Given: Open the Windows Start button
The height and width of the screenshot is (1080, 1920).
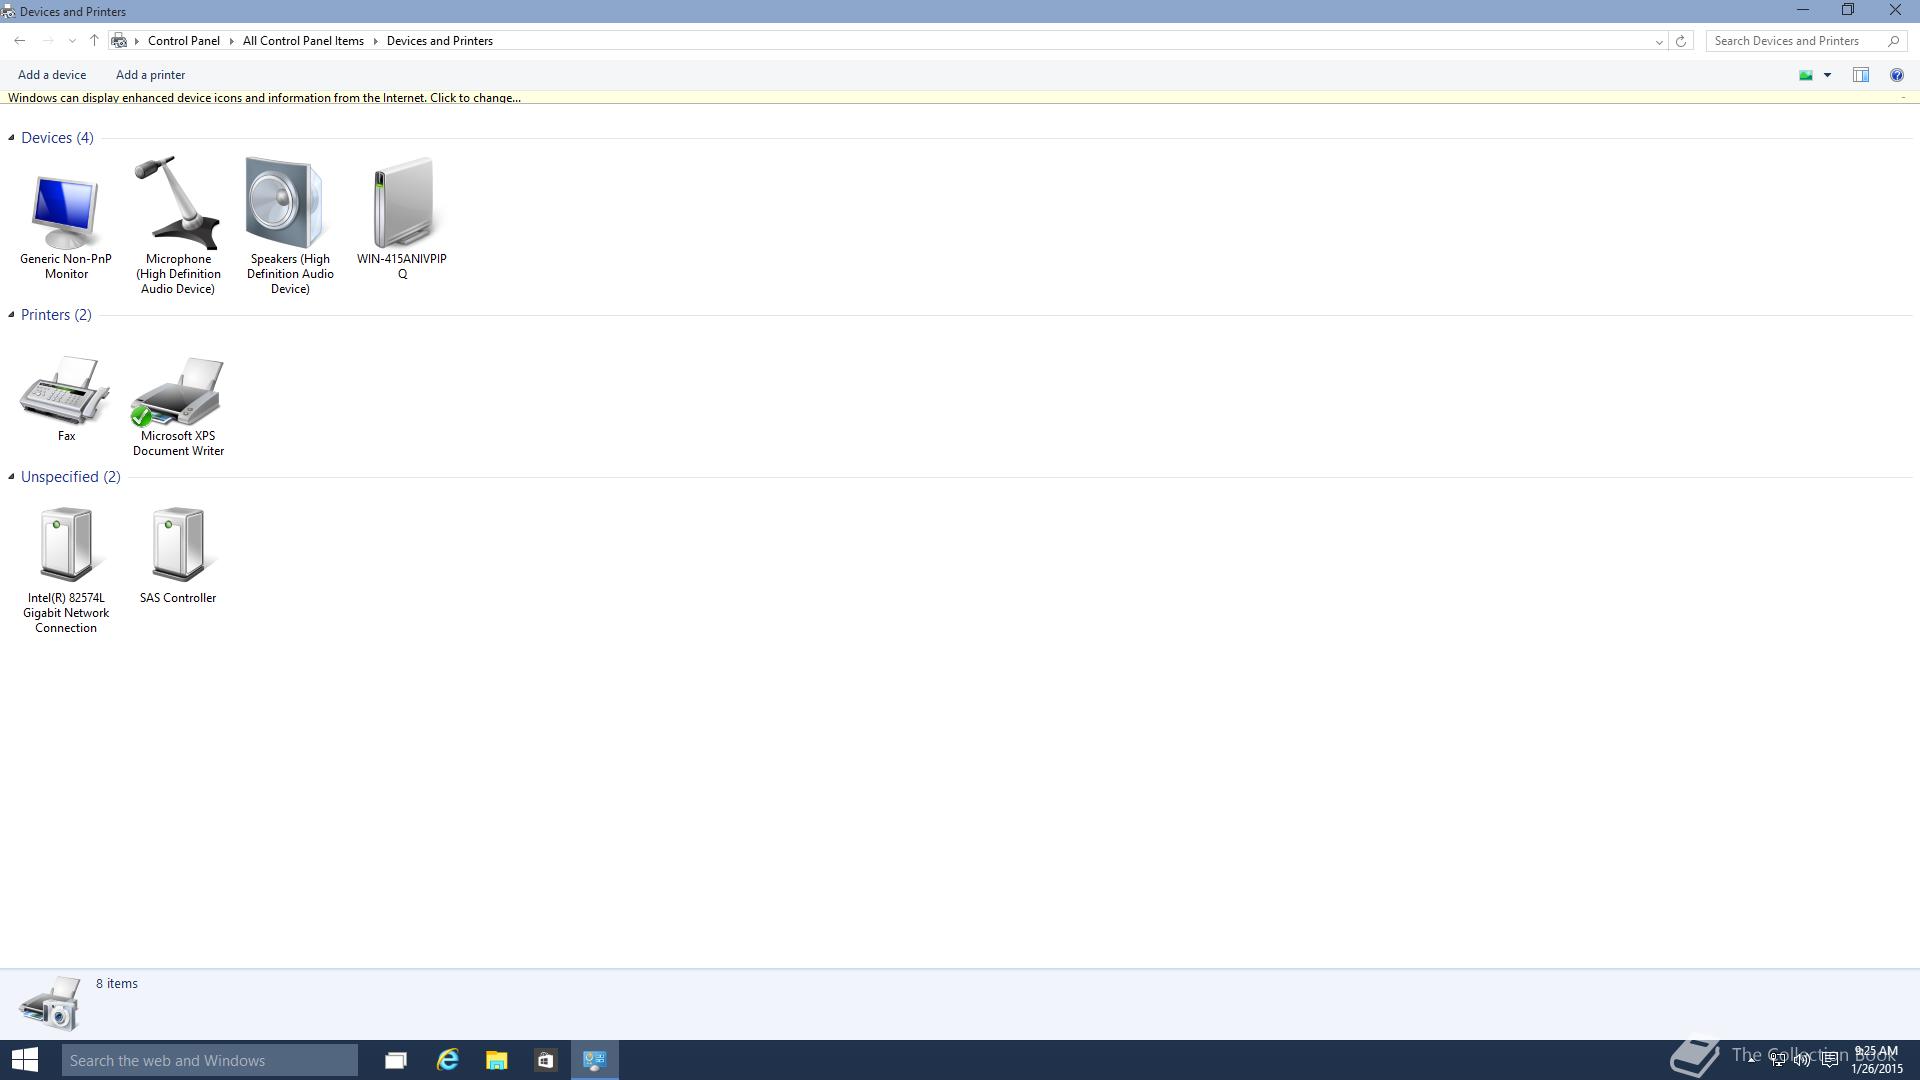Looking at the screenshot, I should pos(25,1060).
